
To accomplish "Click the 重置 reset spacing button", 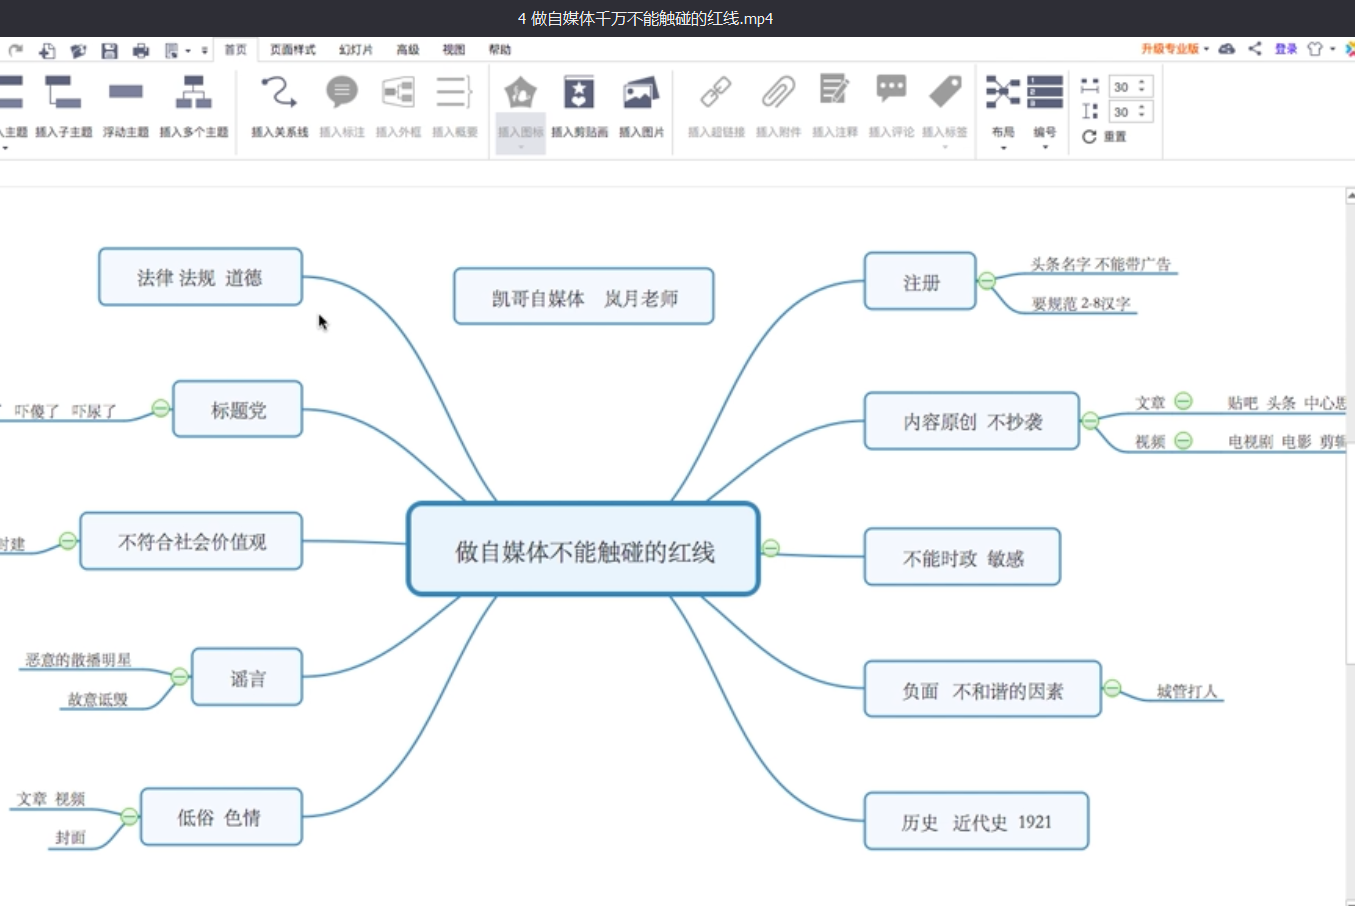I will coord(1105,137).
